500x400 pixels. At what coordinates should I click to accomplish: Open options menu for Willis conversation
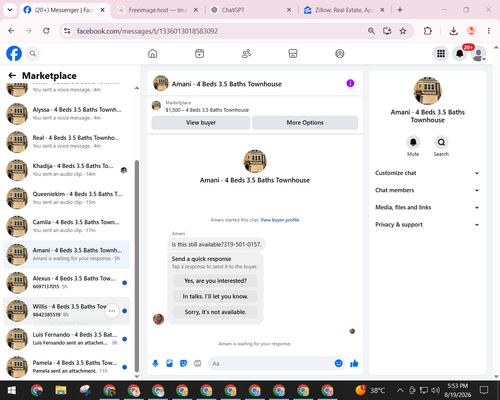tap(112, 311)
